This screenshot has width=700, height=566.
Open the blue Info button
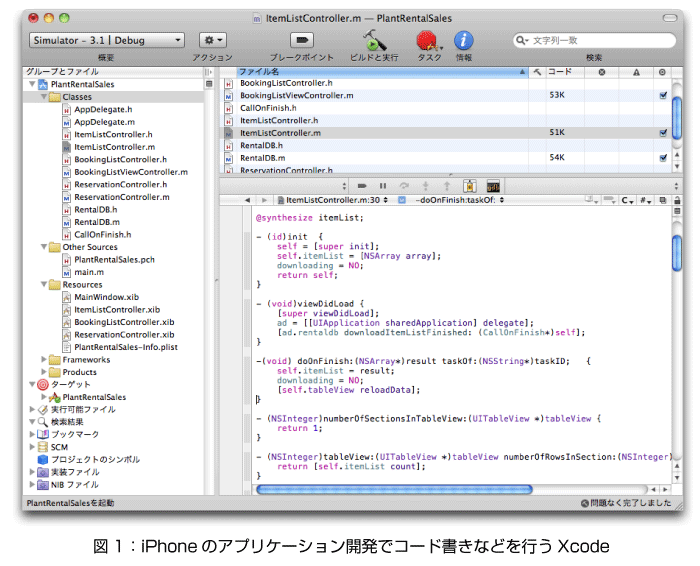click(464, 40)
